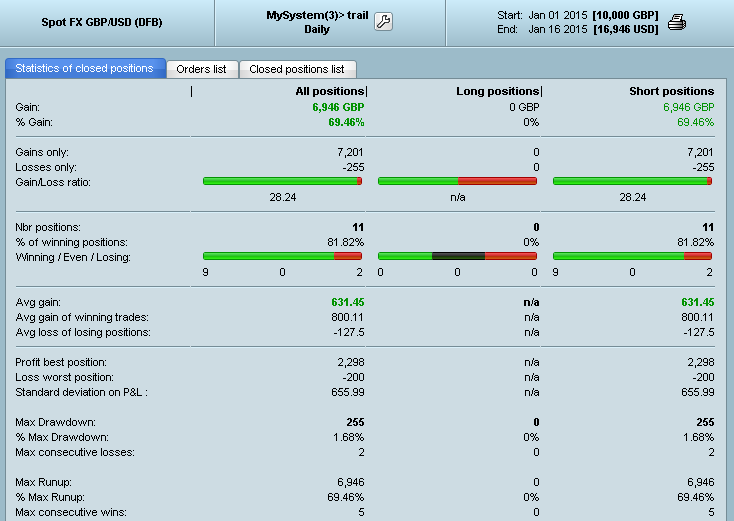Click the Gains only row label

click(42, 152)
